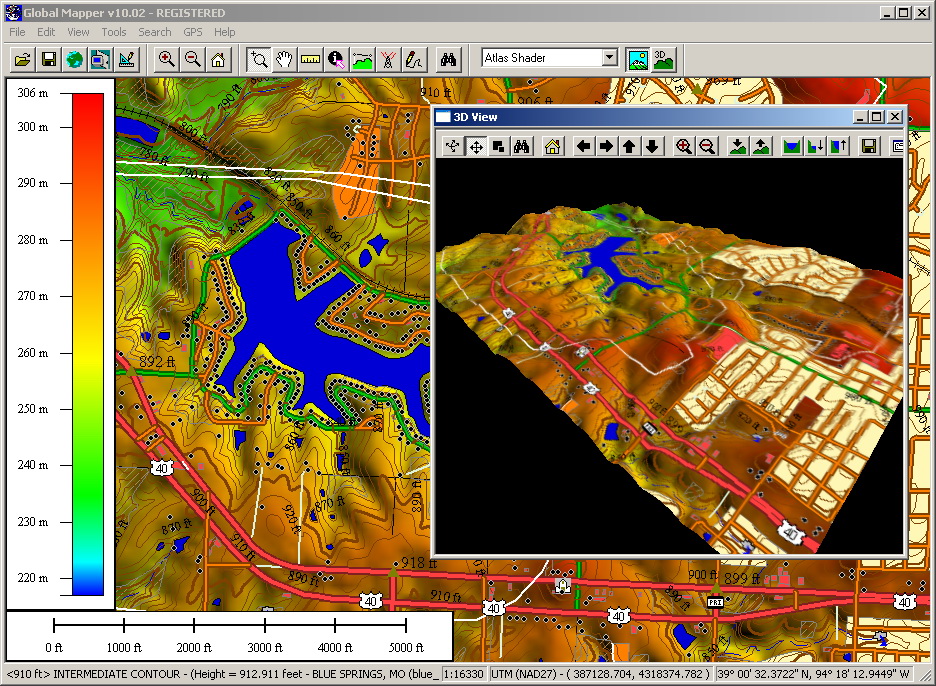Enable water display in the 3D View
Image resolution: width=936 pixels, height=686 pixels.
790,145
